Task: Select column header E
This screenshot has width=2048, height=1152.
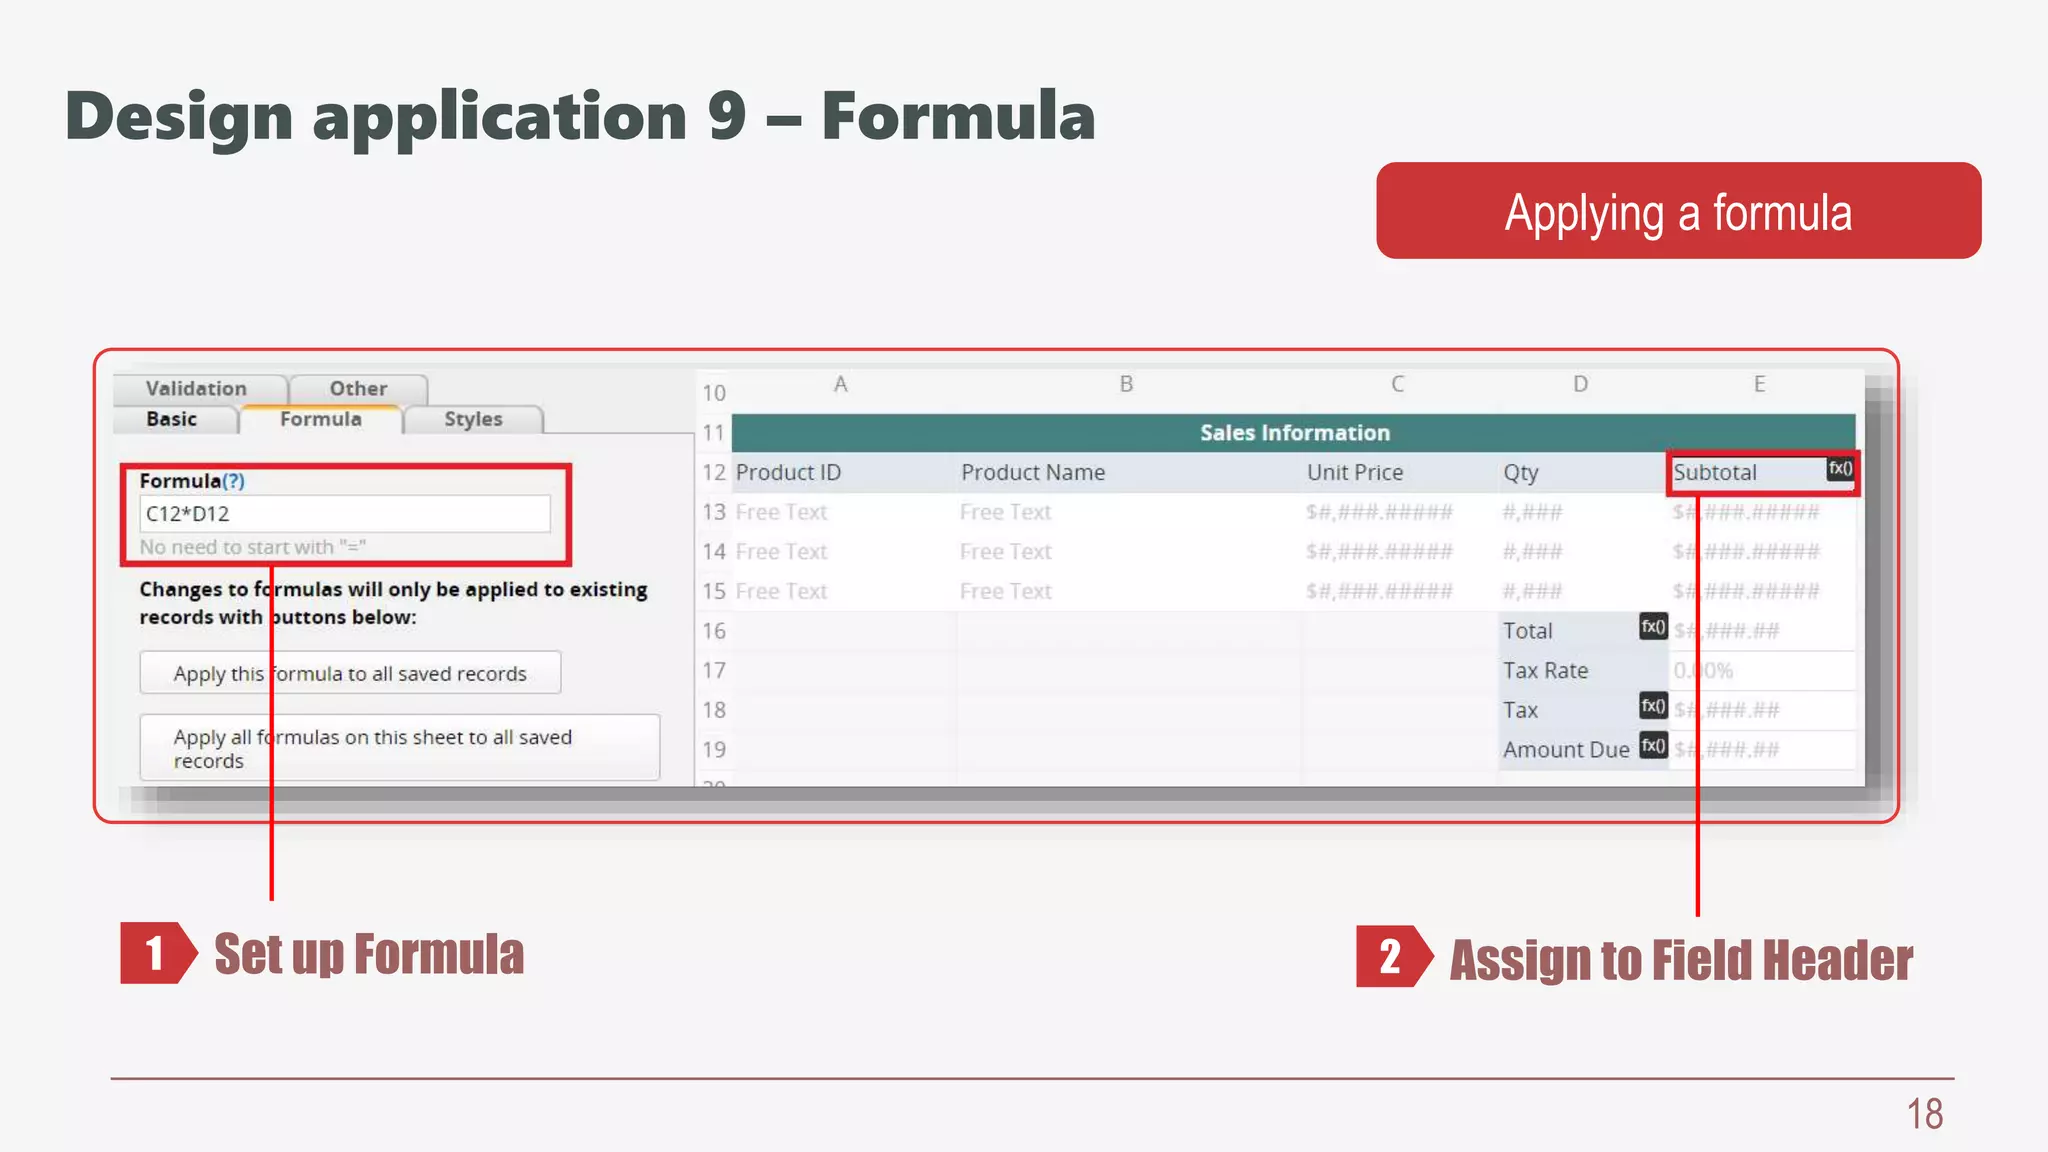Action: (1760, 384)
